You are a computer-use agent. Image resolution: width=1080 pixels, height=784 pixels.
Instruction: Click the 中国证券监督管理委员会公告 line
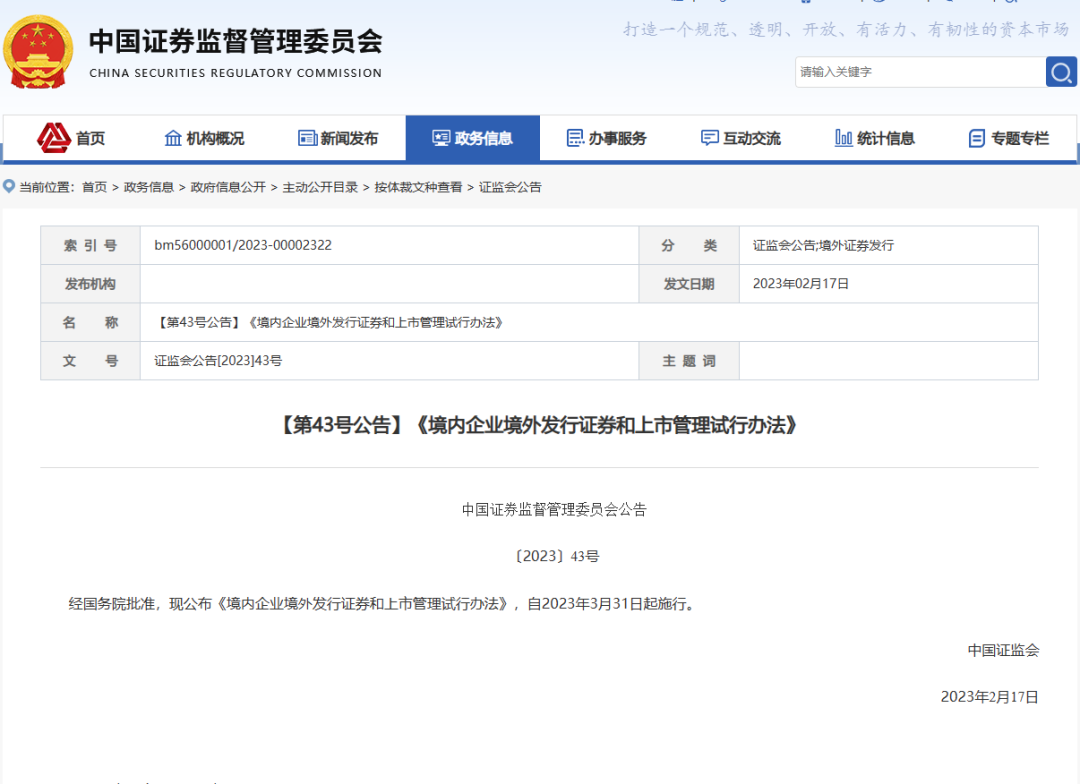coord(554,510)
